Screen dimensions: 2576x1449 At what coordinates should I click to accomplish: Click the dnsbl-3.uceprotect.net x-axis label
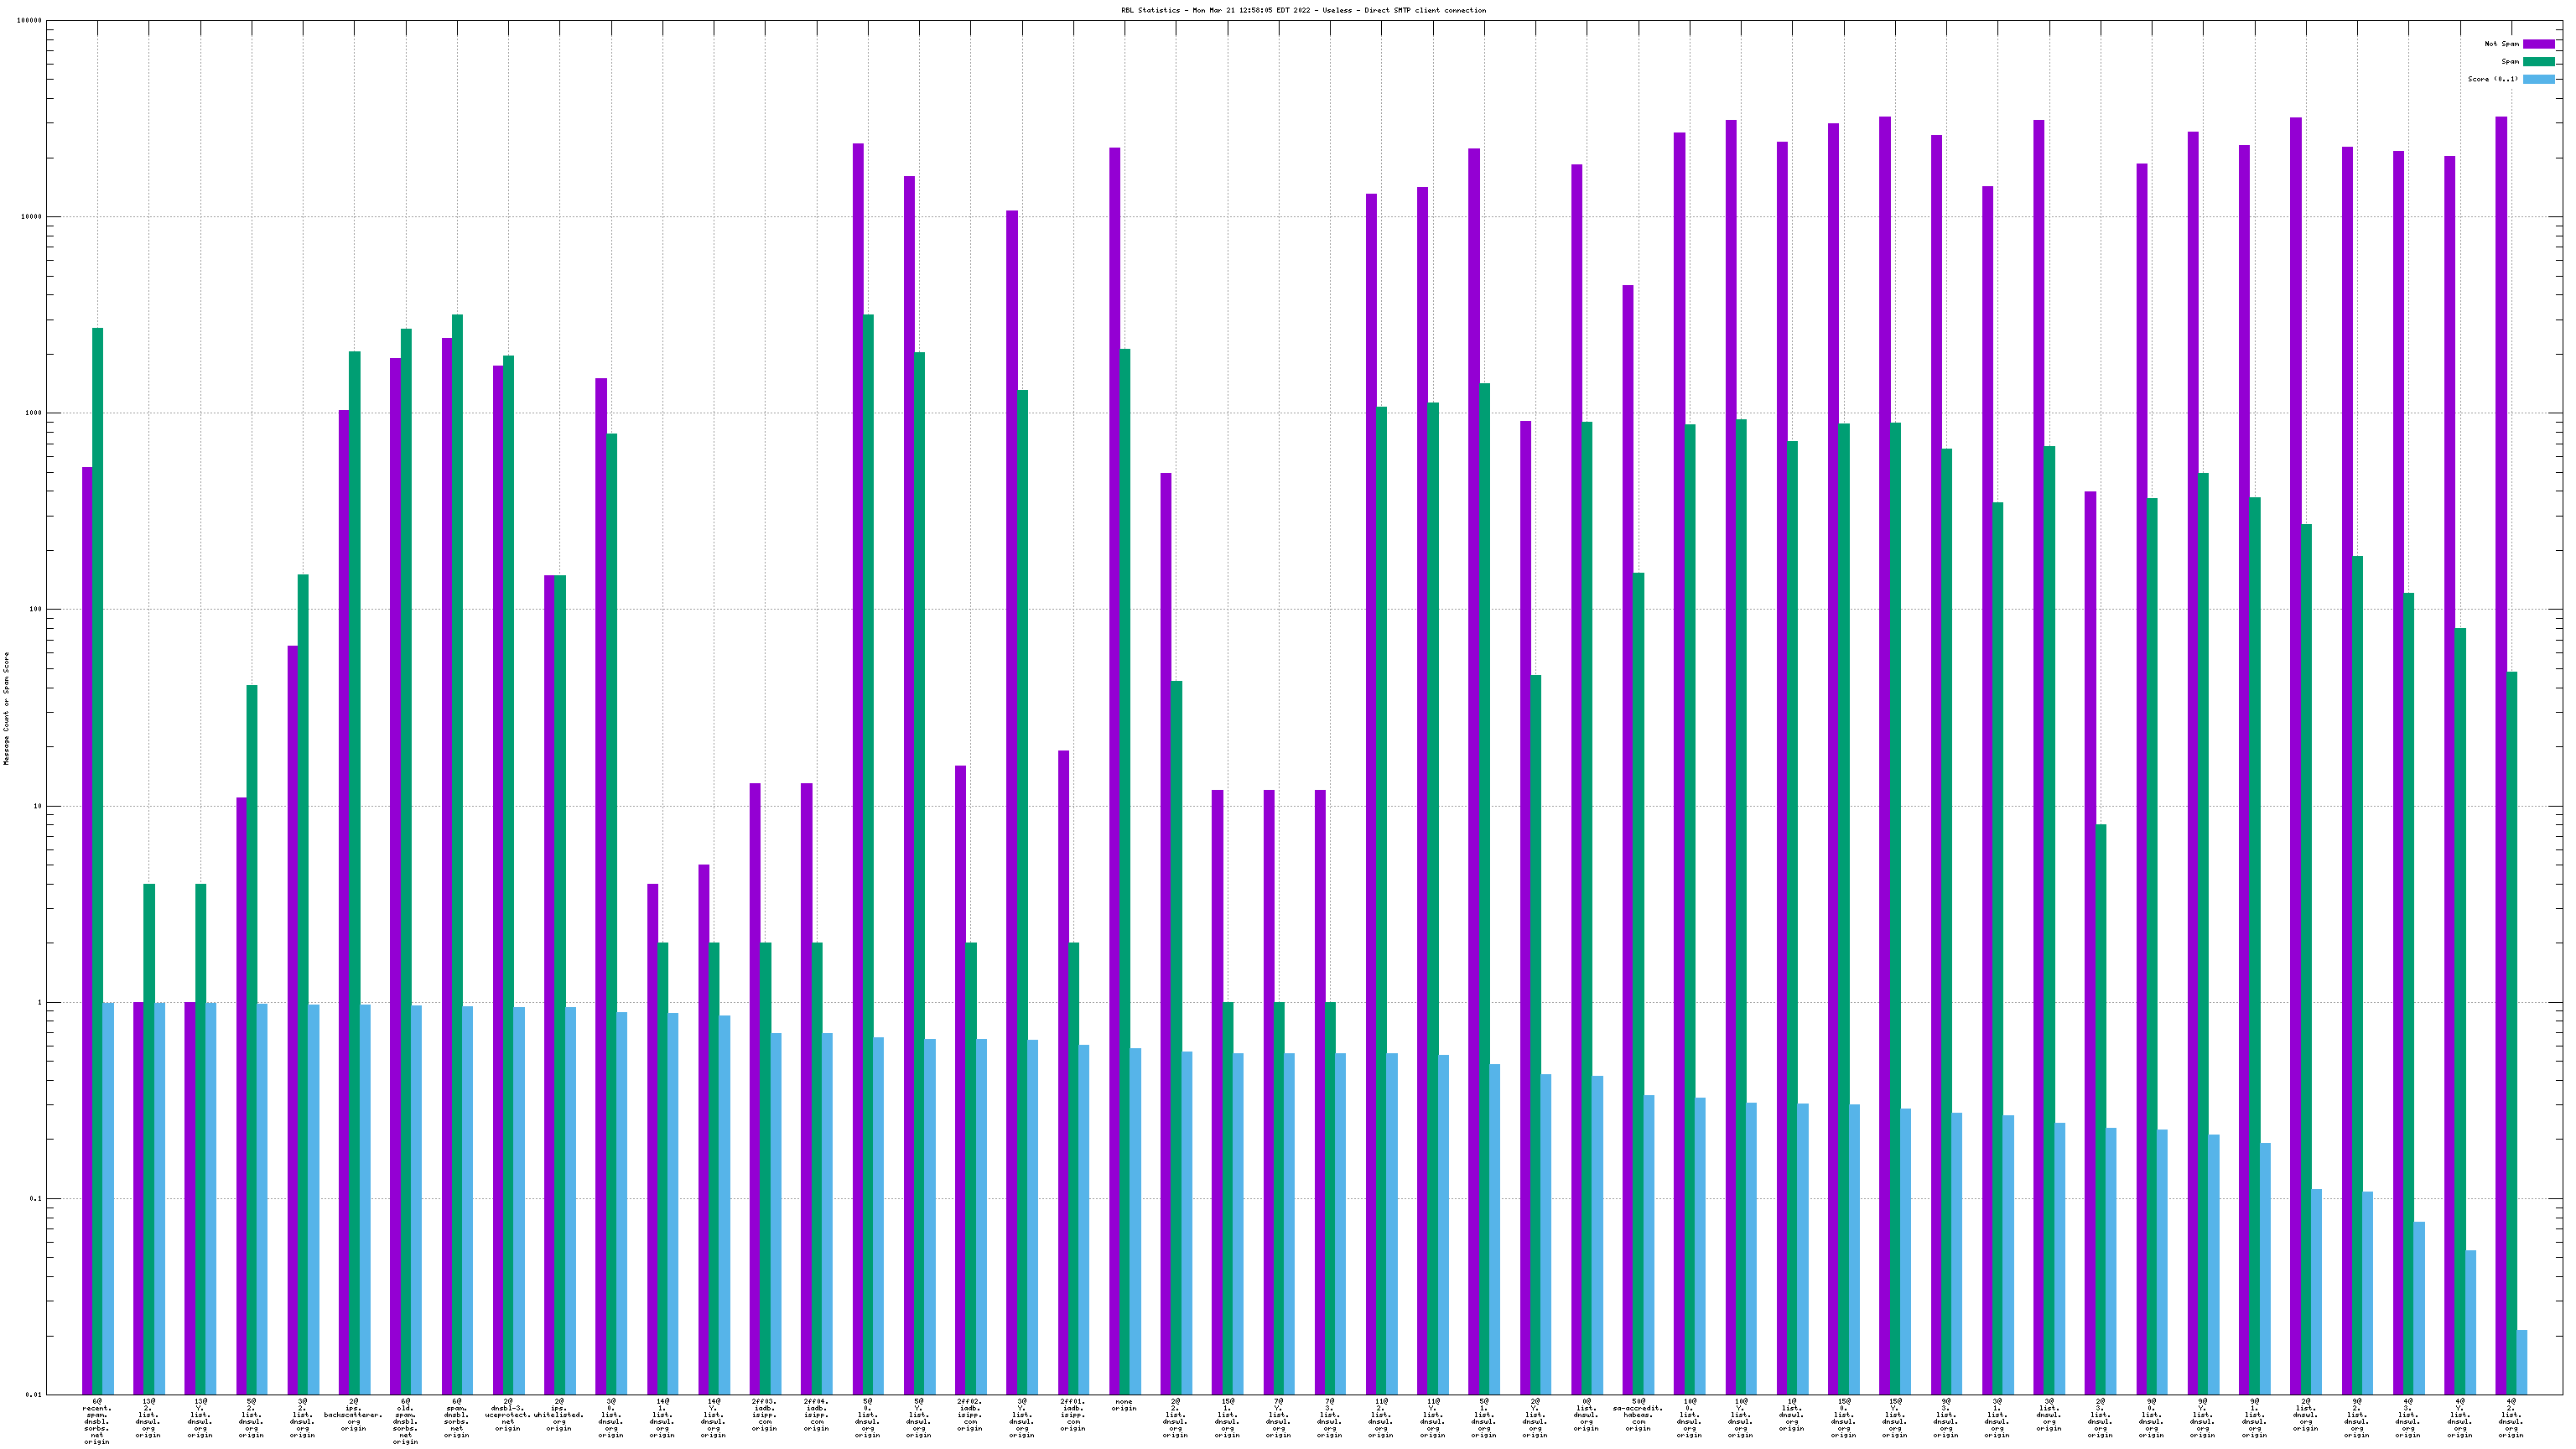click(x=507, y=1415)
